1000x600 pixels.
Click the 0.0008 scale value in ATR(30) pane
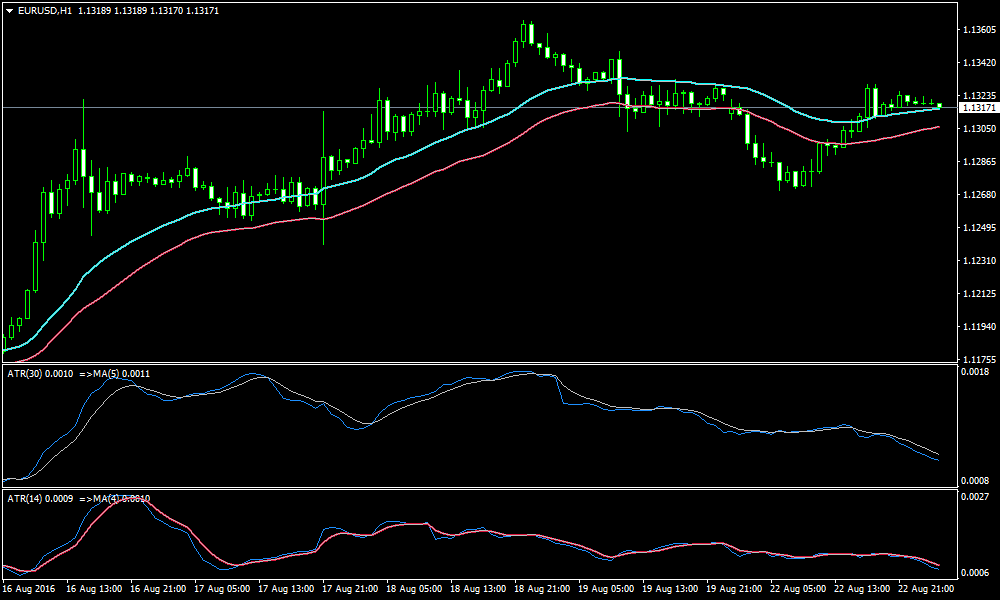pyautogui.click(x=975, y=480)
